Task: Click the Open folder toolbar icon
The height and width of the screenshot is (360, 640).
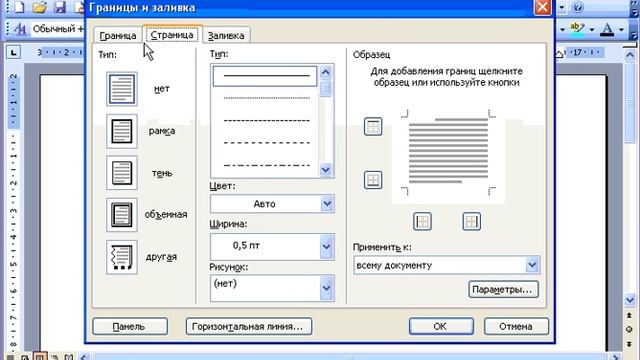Action: pos(40,7)
